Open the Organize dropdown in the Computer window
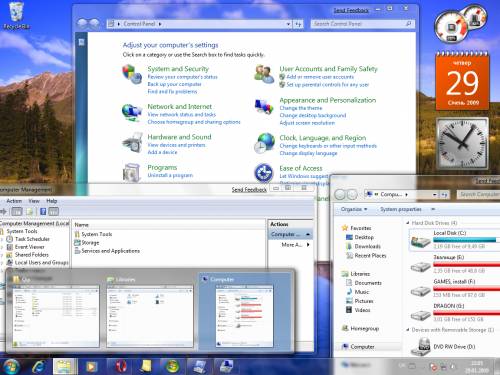The height and width of the screenshot is (375, 500). pos(354,209)
